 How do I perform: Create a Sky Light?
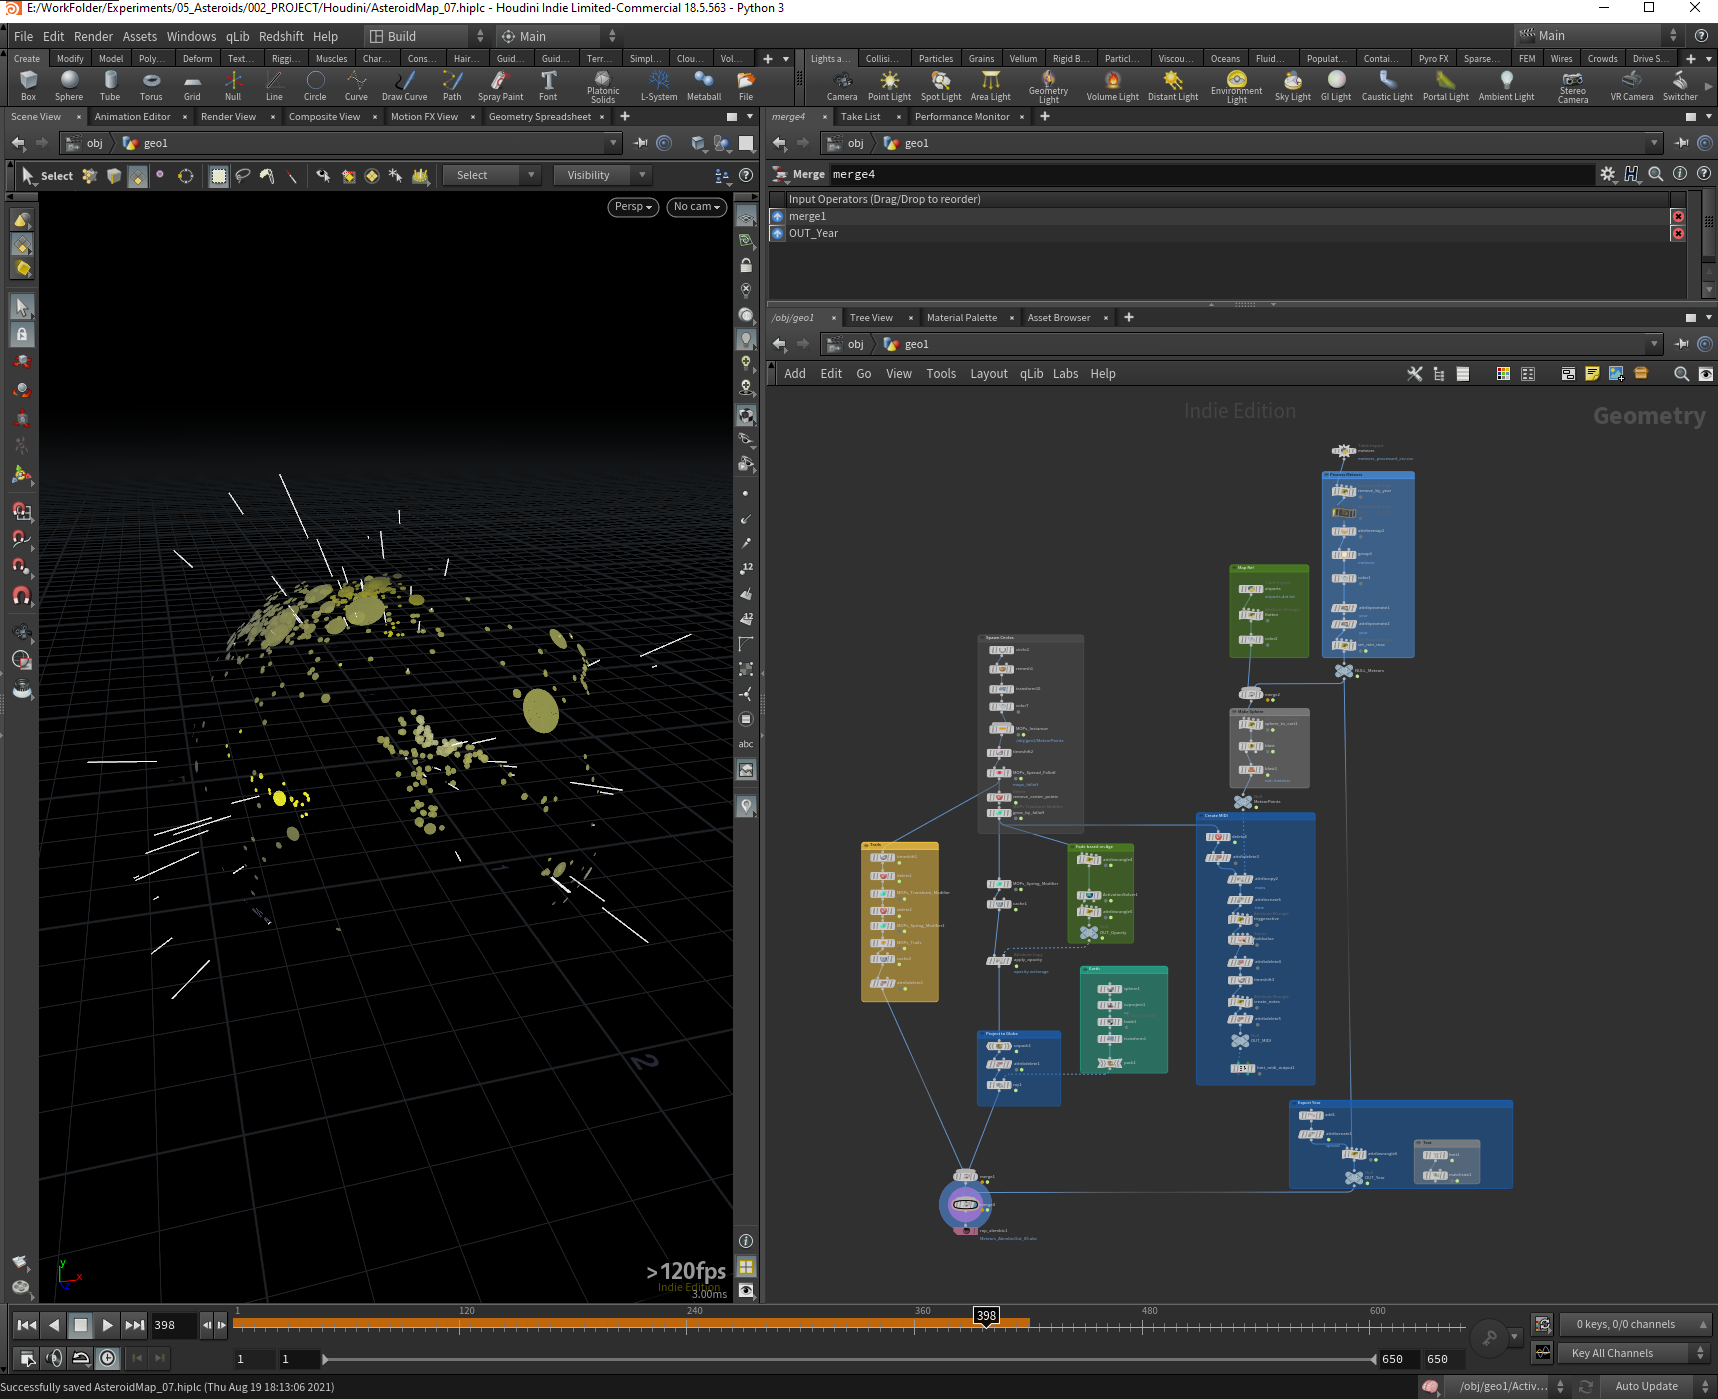click(x=1292, y=86)
